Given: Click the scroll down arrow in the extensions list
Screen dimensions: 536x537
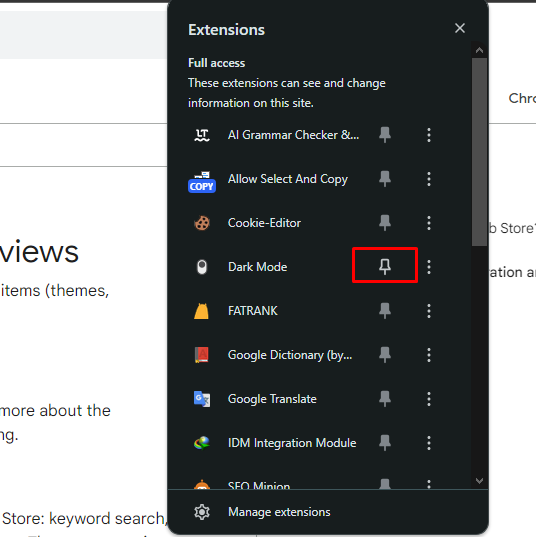Looking at the screenshot, I should click(x=479, y=481).
